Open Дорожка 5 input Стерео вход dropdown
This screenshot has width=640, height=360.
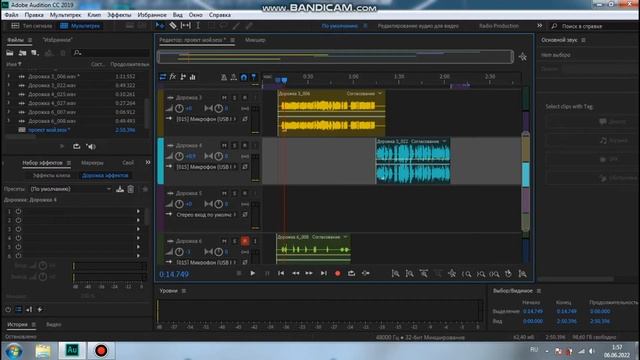(x=207, y=215)
